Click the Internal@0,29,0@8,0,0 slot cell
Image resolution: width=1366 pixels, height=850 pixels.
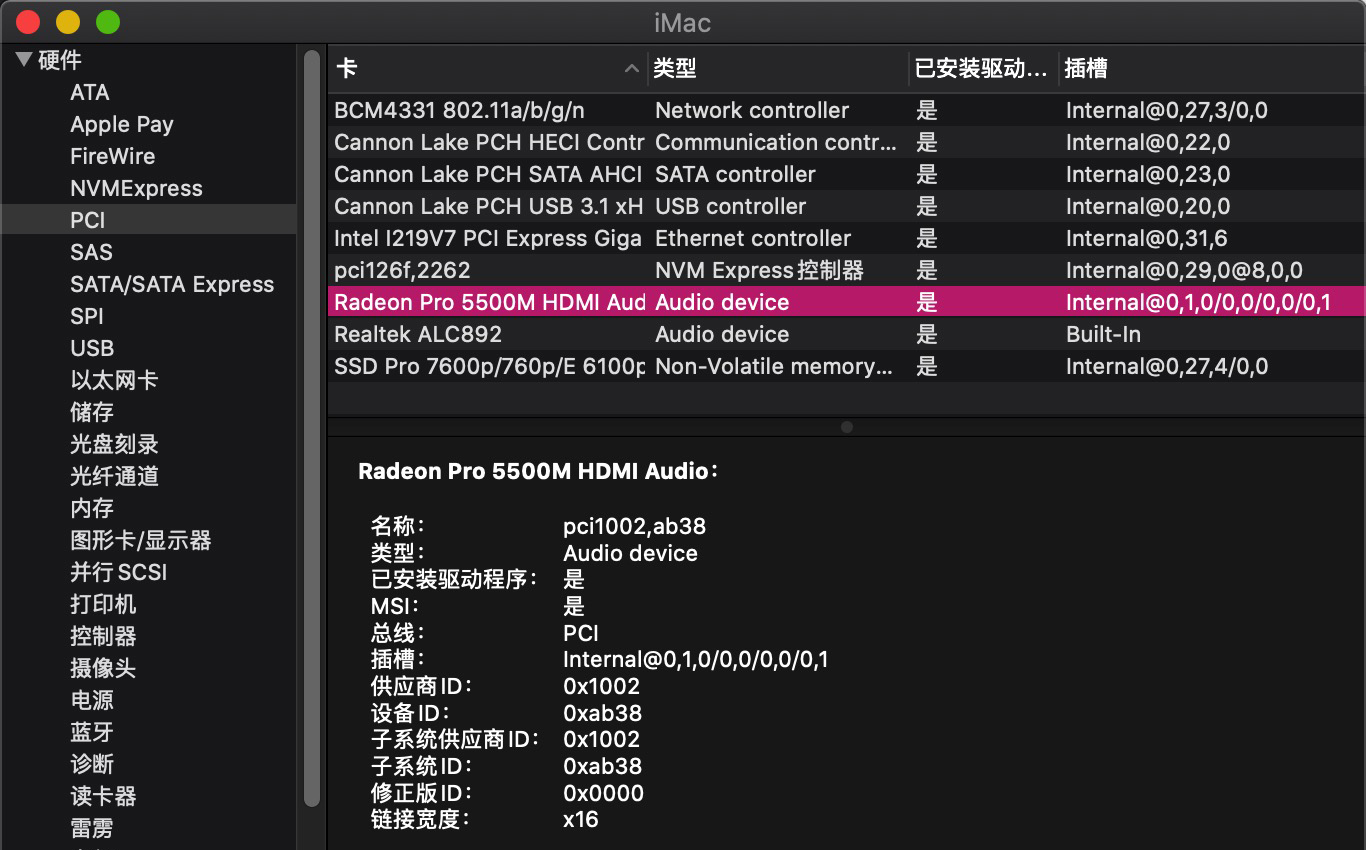1184,270
